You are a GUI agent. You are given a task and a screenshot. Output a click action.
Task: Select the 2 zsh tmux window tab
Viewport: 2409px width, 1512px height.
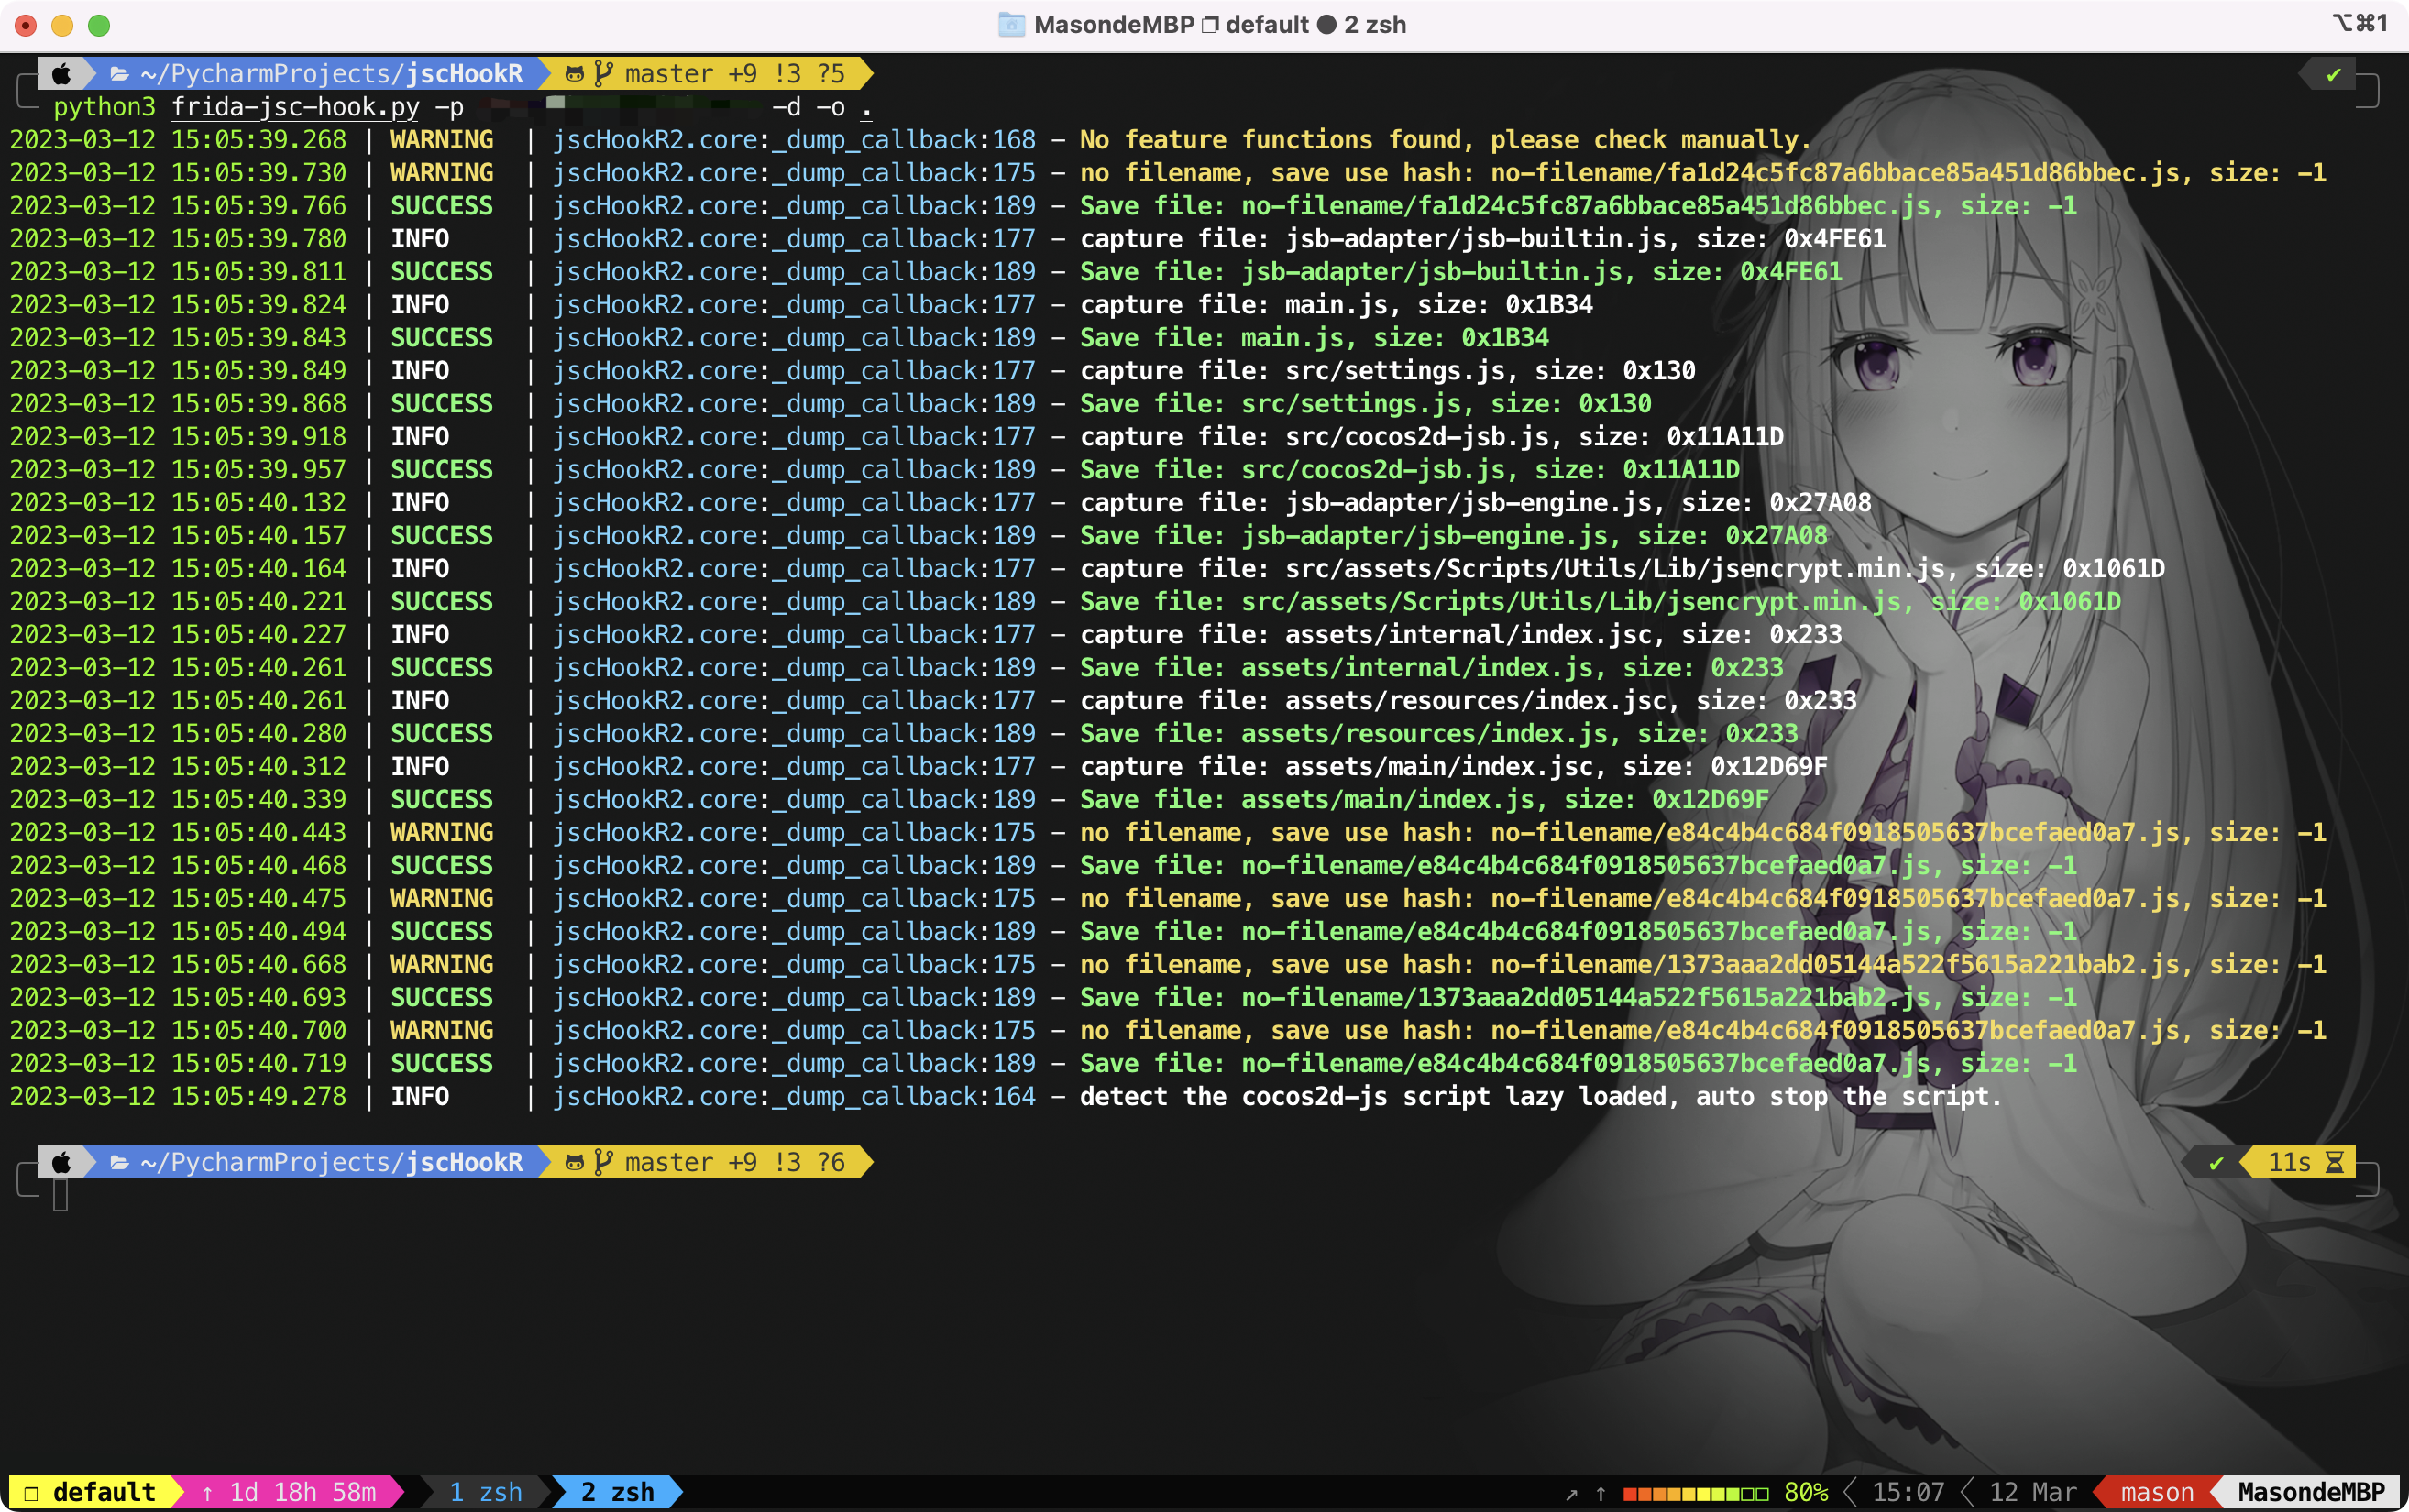click(617, 1492)
